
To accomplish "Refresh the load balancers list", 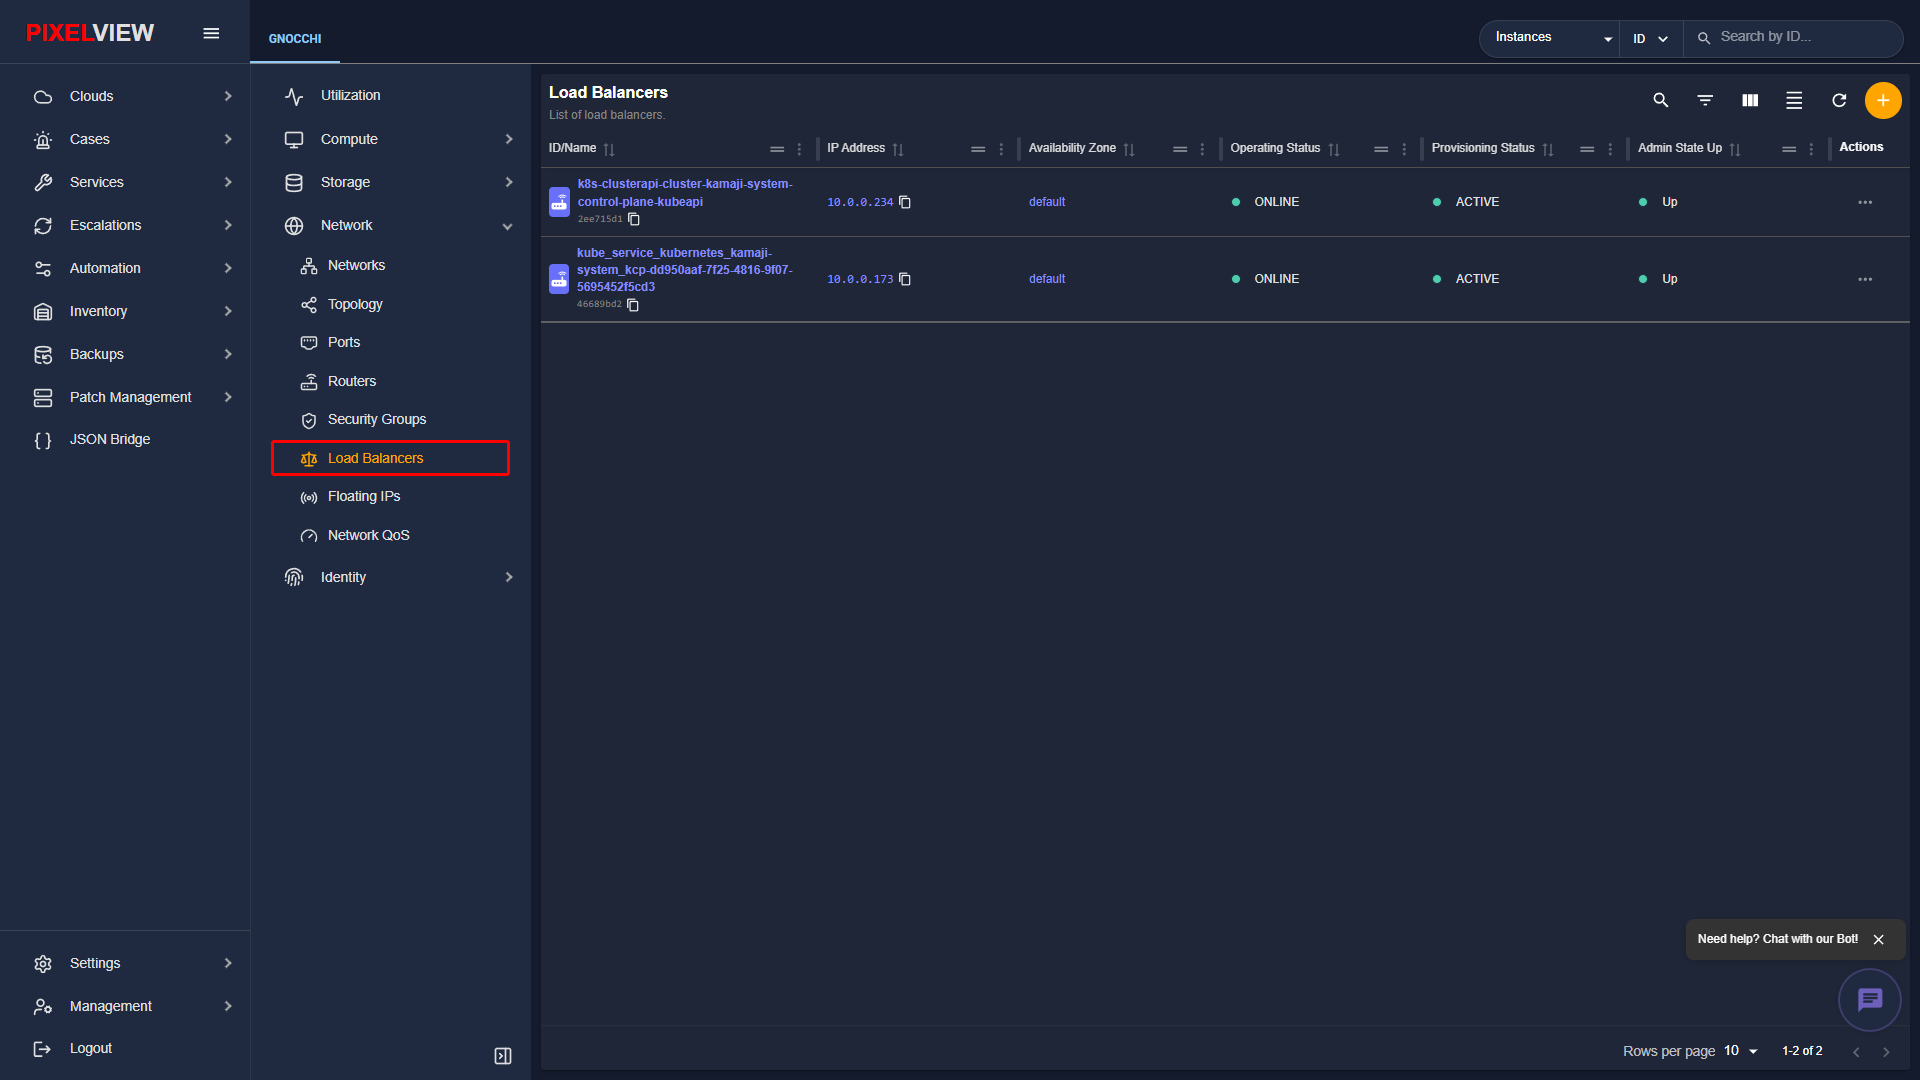I will coord(1838,100).
